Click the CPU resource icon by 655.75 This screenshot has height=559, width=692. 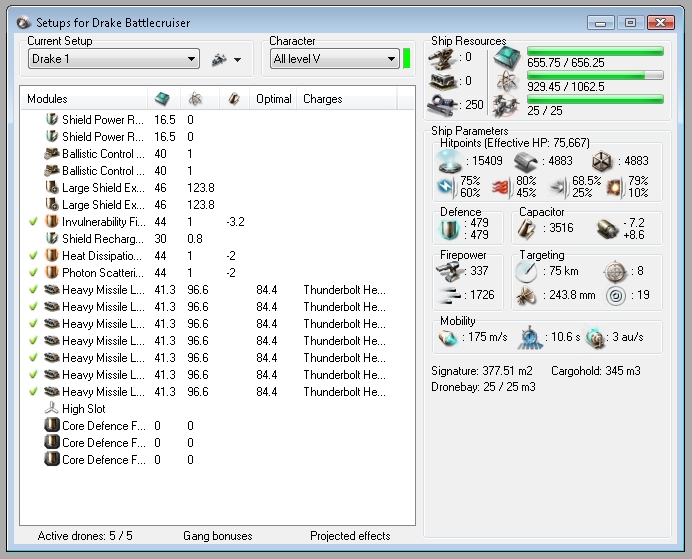click(507, 58)
